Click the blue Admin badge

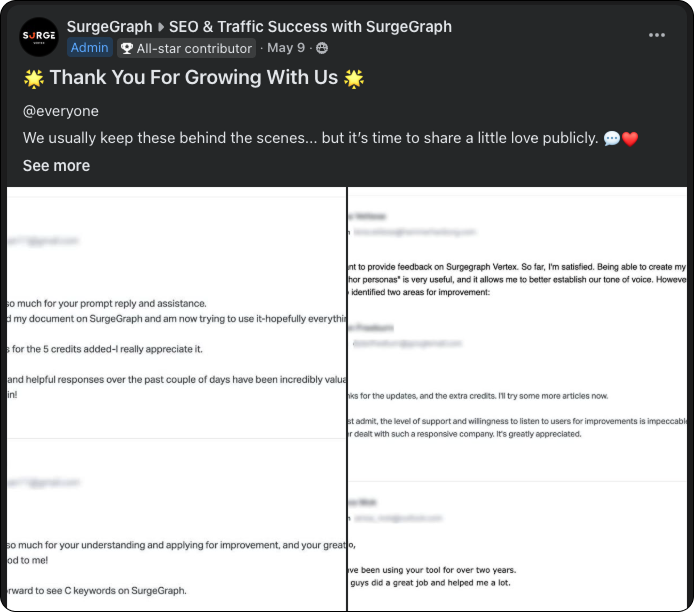point(89,48)
